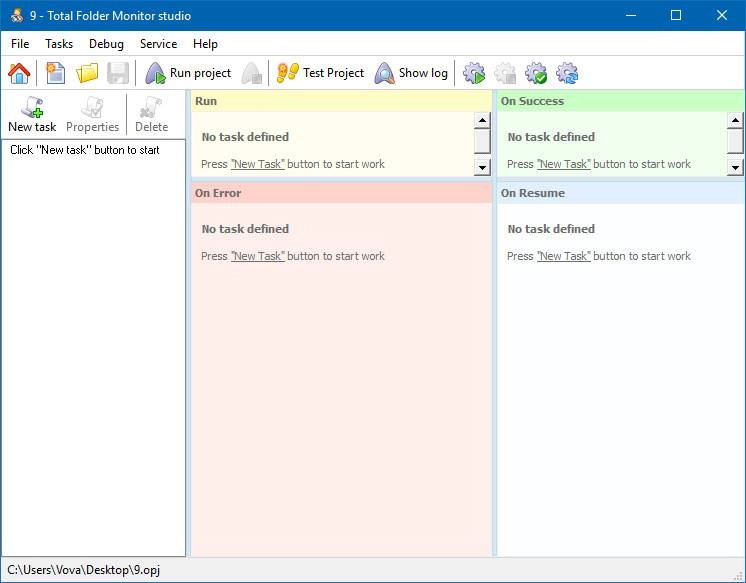
Task: Open Show log from the toolbar
Action: (x=411, y=73)
